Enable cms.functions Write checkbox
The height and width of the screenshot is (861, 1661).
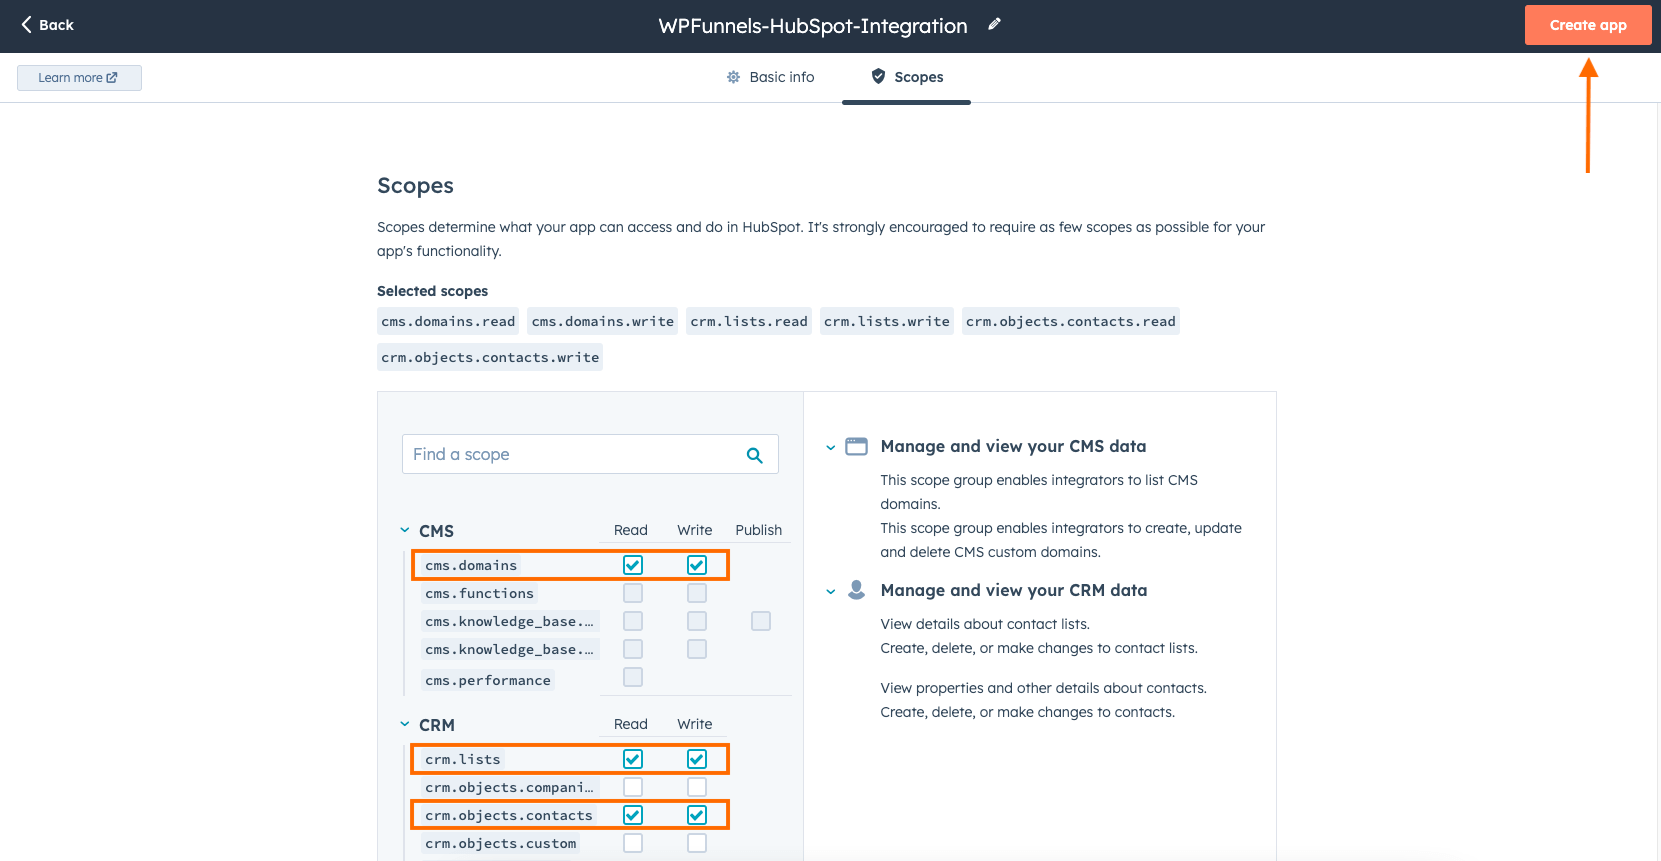coord(697,593)
